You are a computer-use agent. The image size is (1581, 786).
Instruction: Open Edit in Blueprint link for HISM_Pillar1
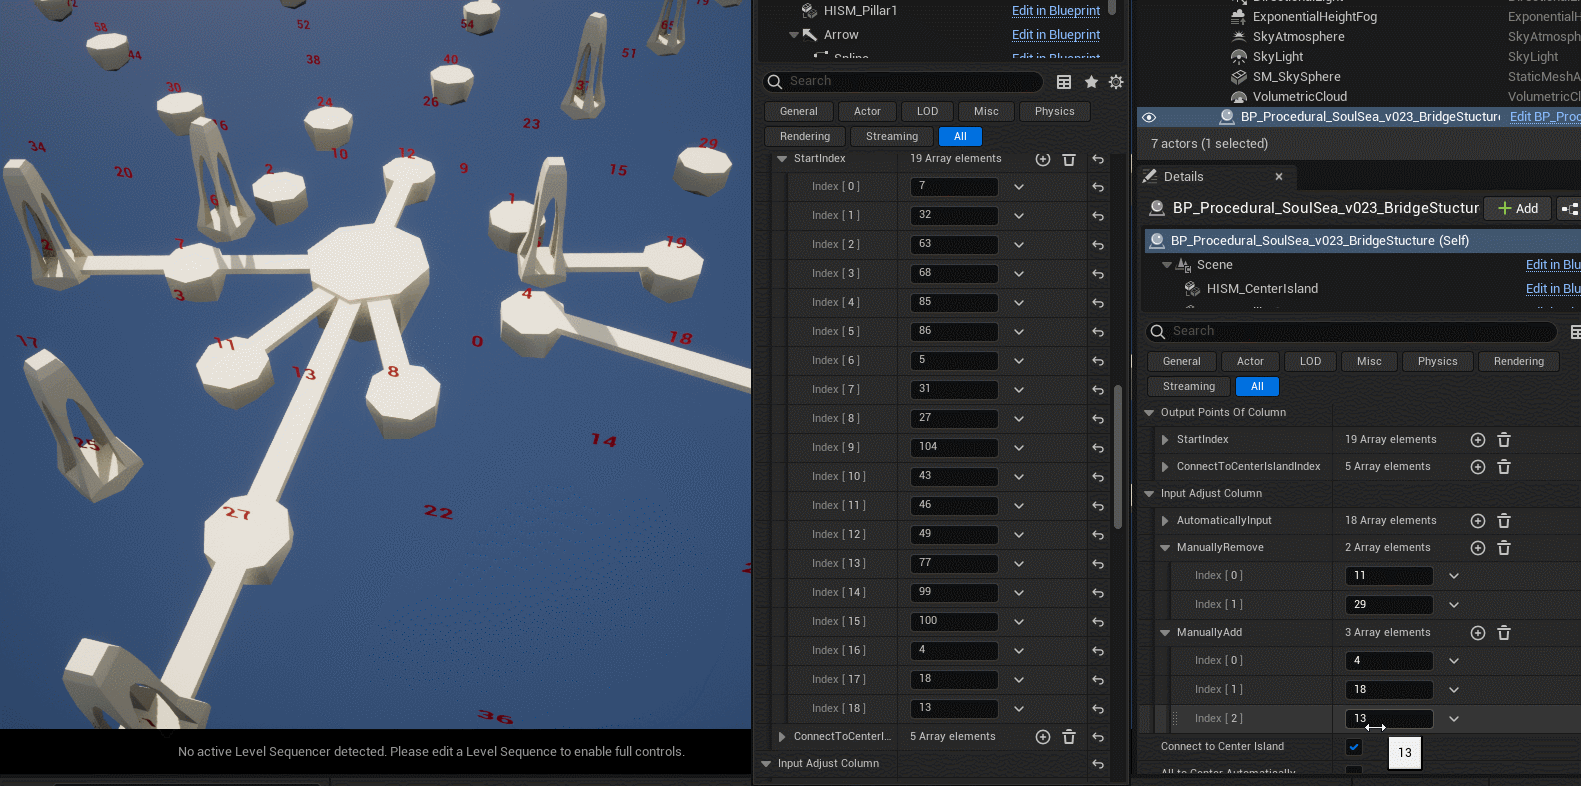[x=1056, y=11]
